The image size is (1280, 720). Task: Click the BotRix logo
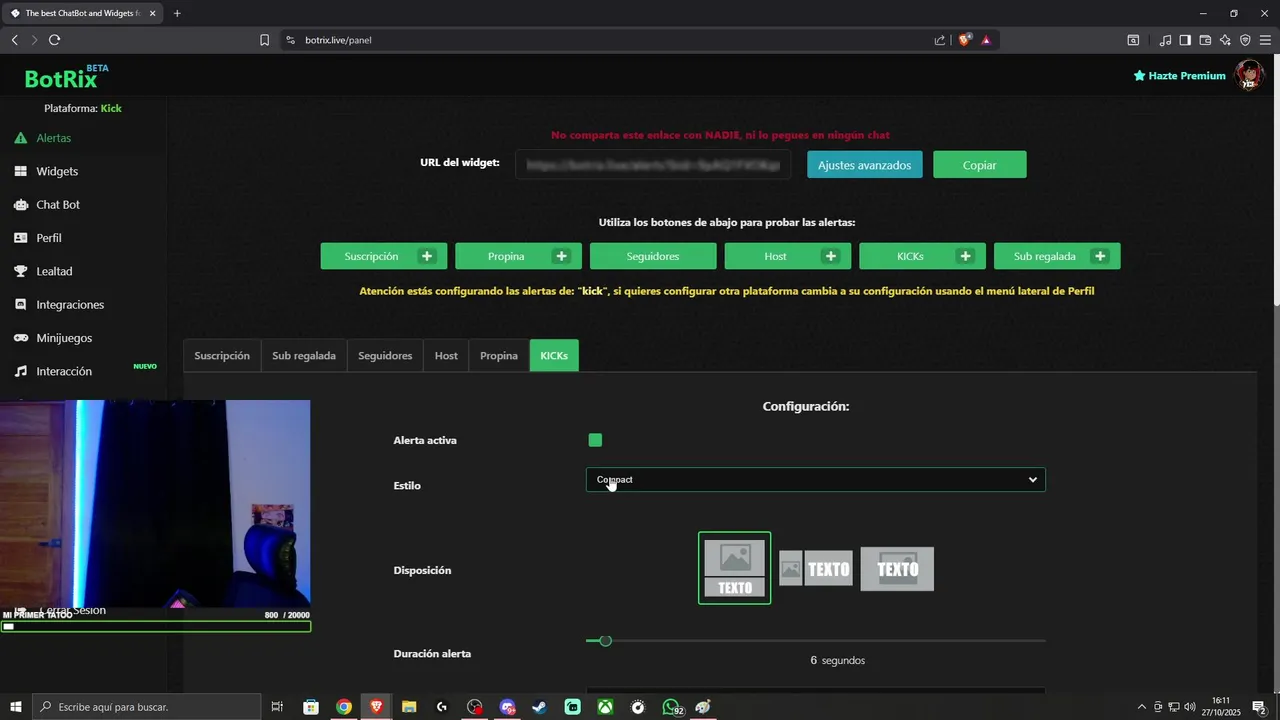(66, 77)
